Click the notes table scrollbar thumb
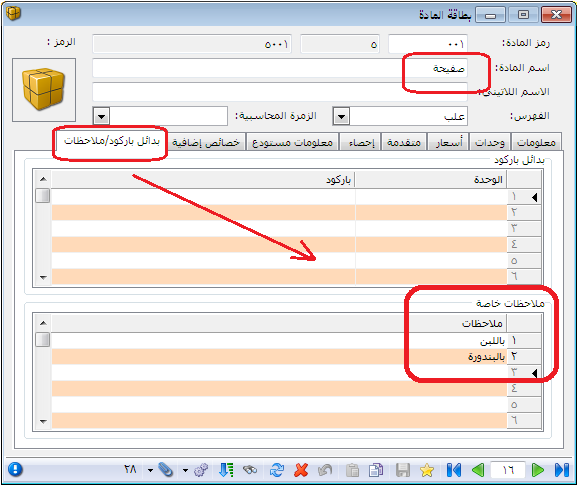 [x=43, y=339]
